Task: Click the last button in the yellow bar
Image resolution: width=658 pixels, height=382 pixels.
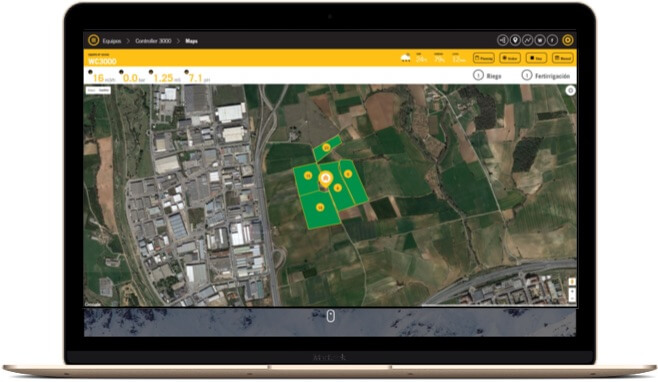Action: [562, 58]
